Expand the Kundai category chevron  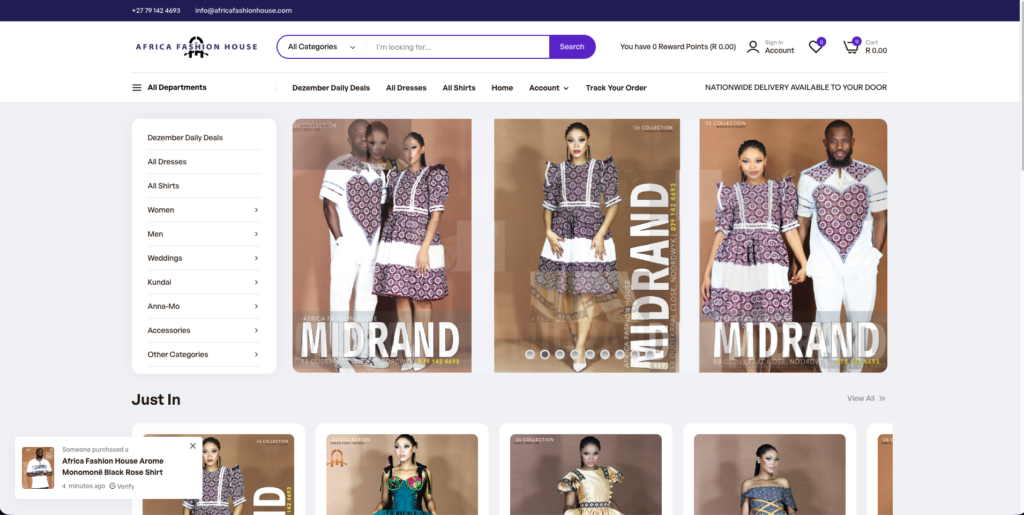[256, 283]
